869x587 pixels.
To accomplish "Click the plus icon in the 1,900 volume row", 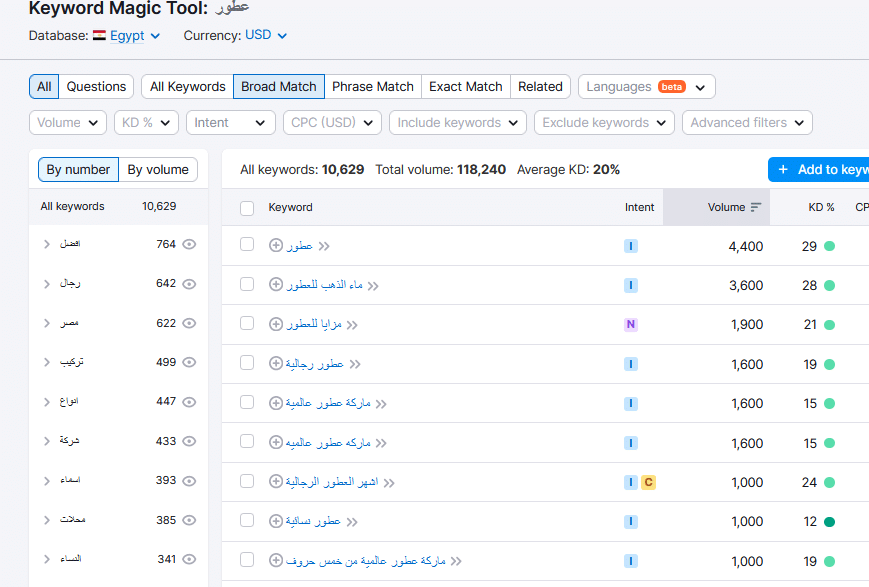I will pyautogui.click(x=276, y=324).
